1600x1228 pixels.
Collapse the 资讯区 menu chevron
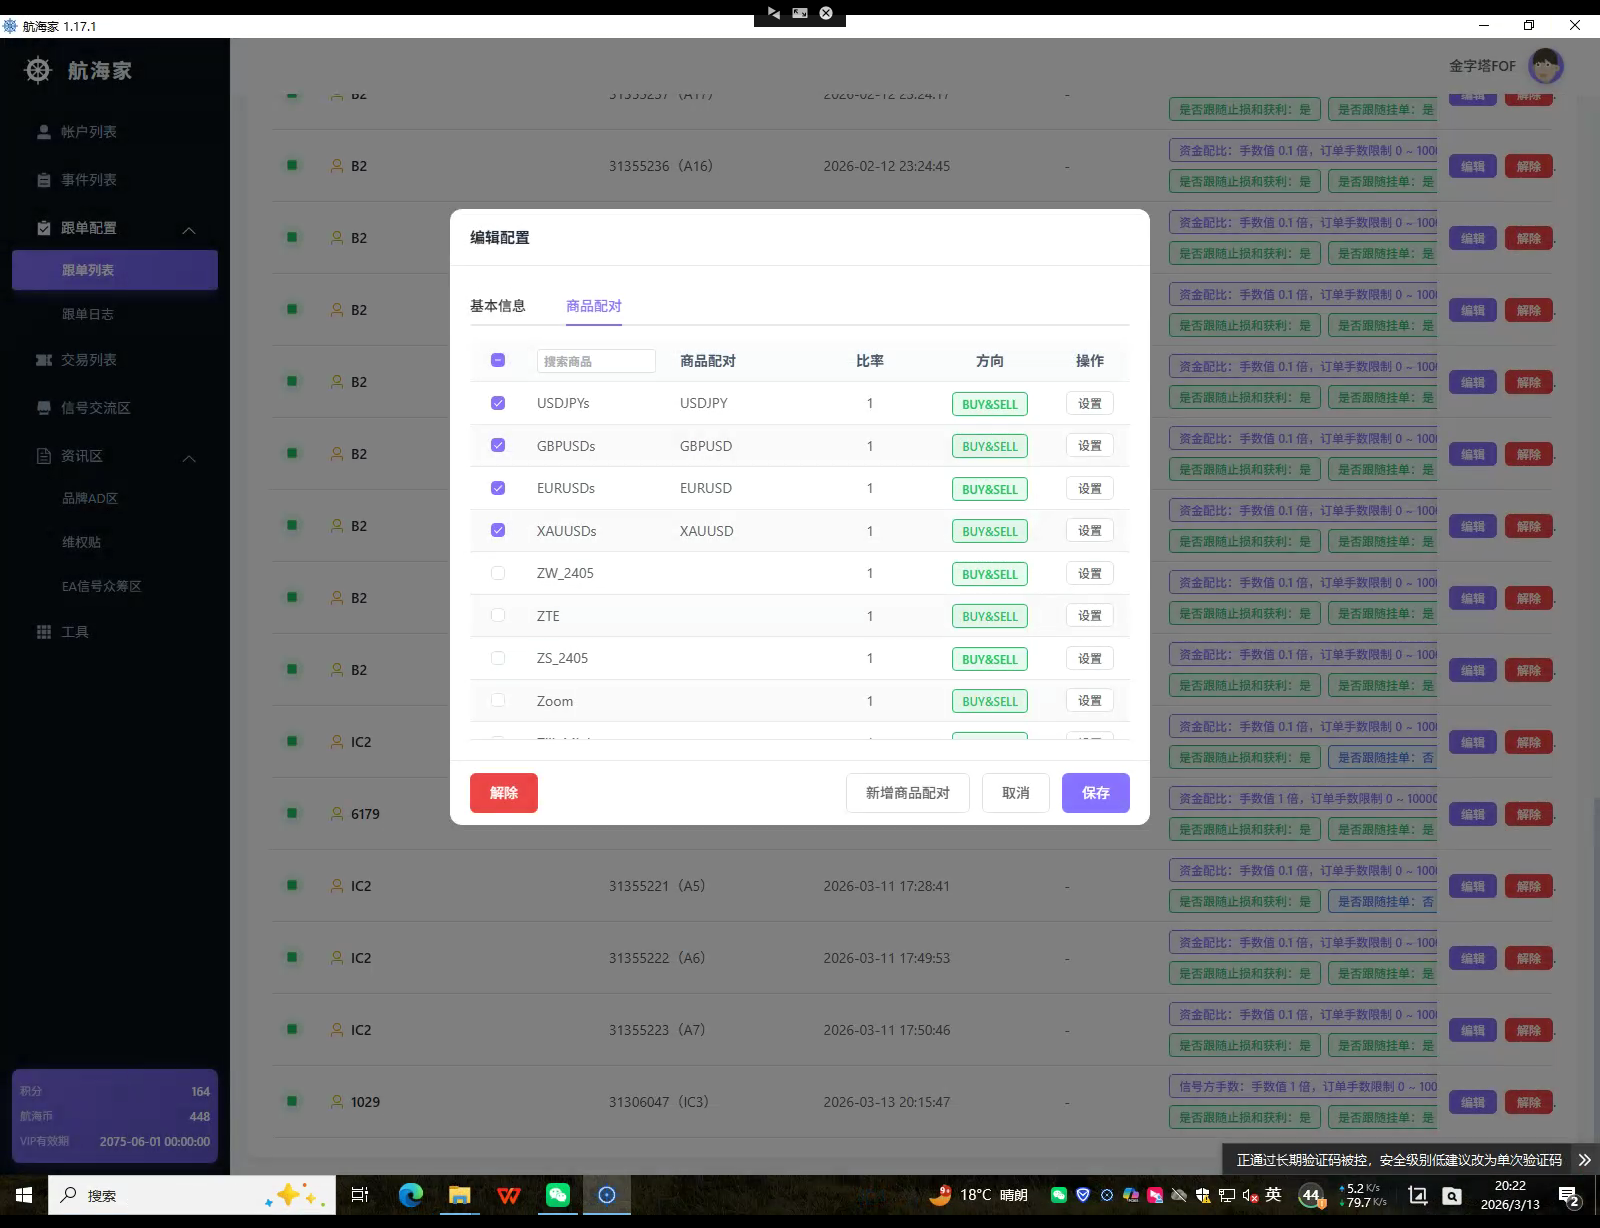click(189, 457)
